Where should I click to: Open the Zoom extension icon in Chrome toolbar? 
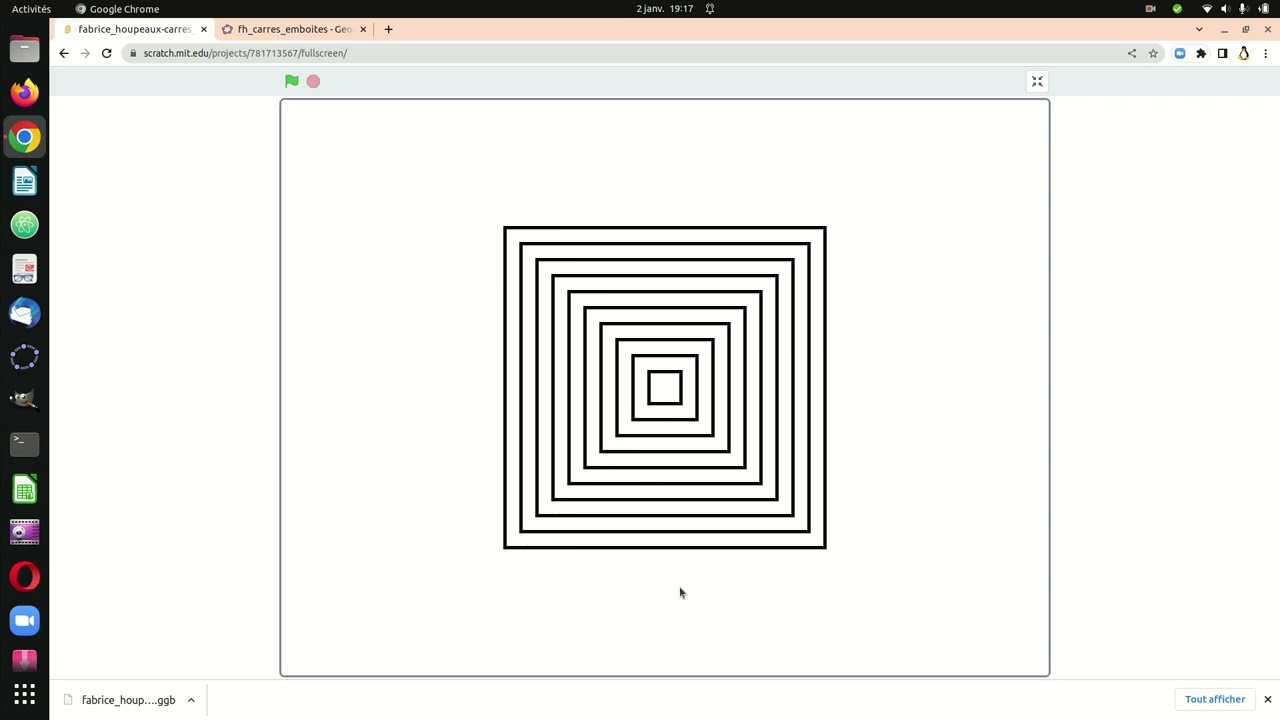(x=1180, y=53)
